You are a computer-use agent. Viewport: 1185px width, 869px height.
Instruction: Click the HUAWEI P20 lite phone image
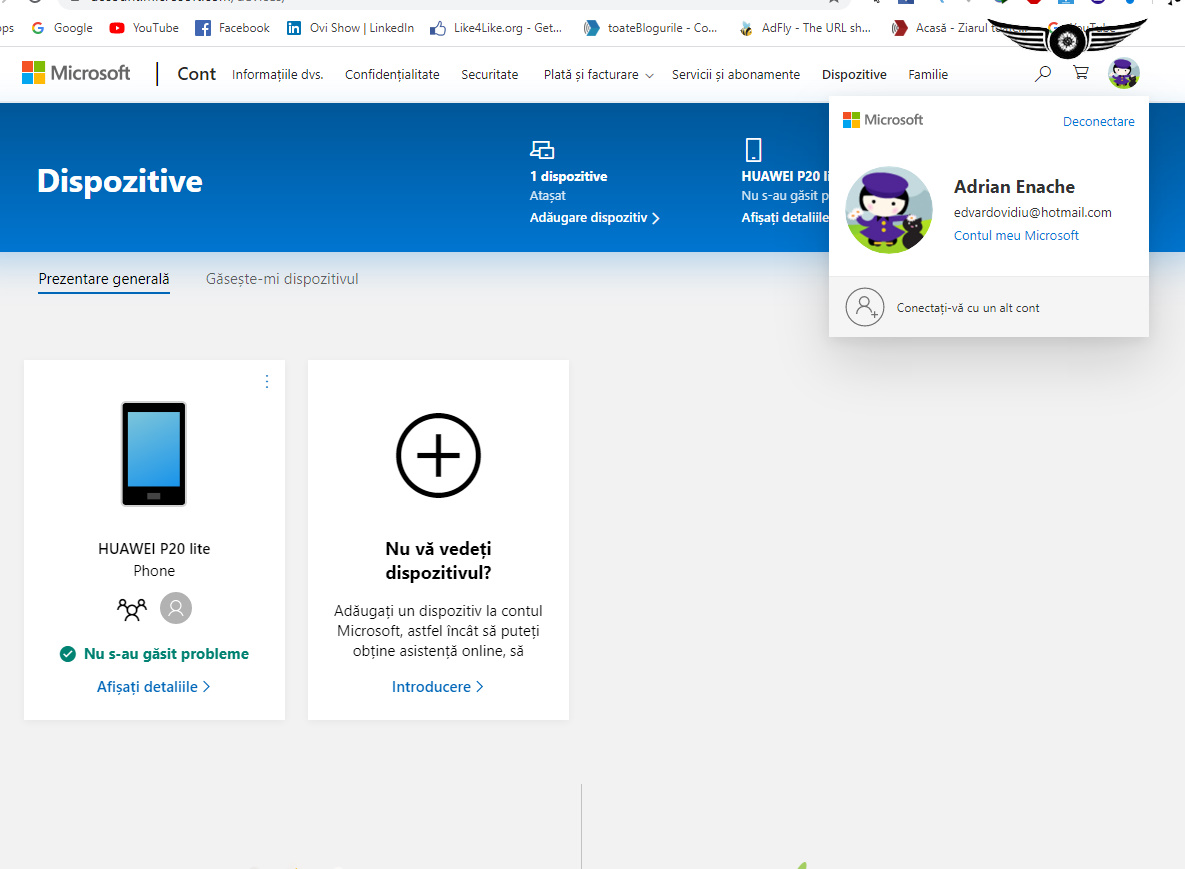[153, 453]
